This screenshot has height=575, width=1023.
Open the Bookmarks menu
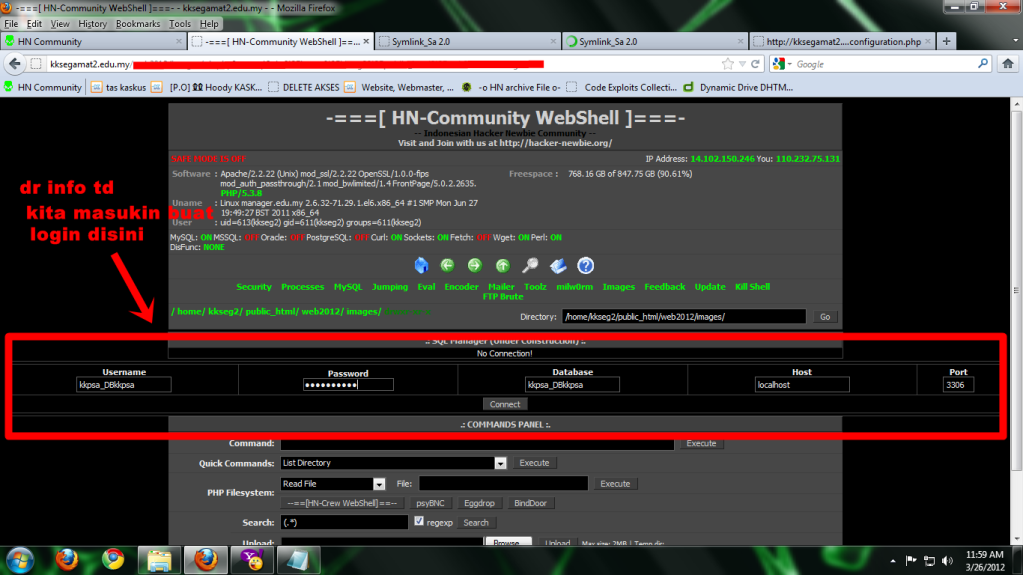click(x=137, y=23)
